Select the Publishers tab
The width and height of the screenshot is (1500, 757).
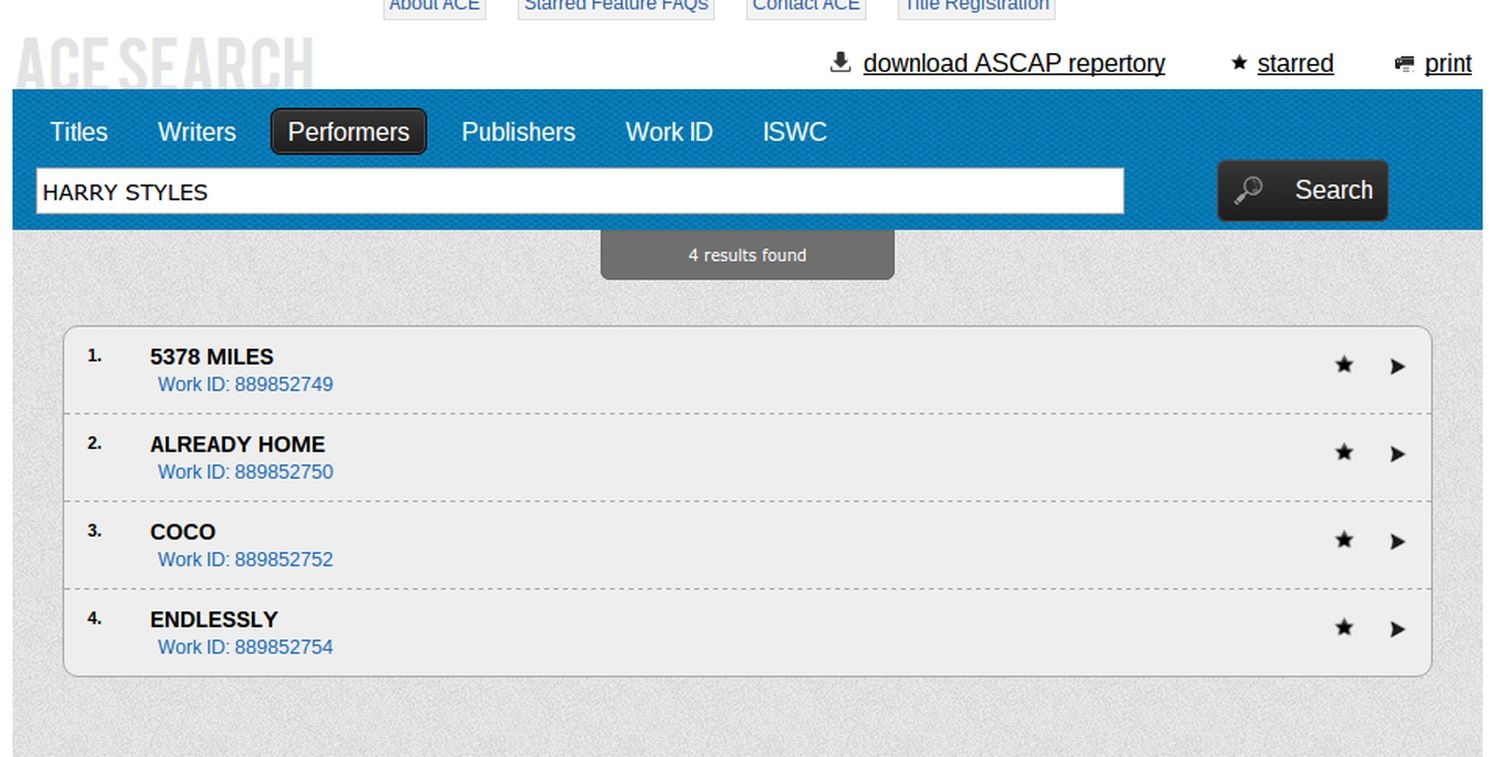click(518, 132)
